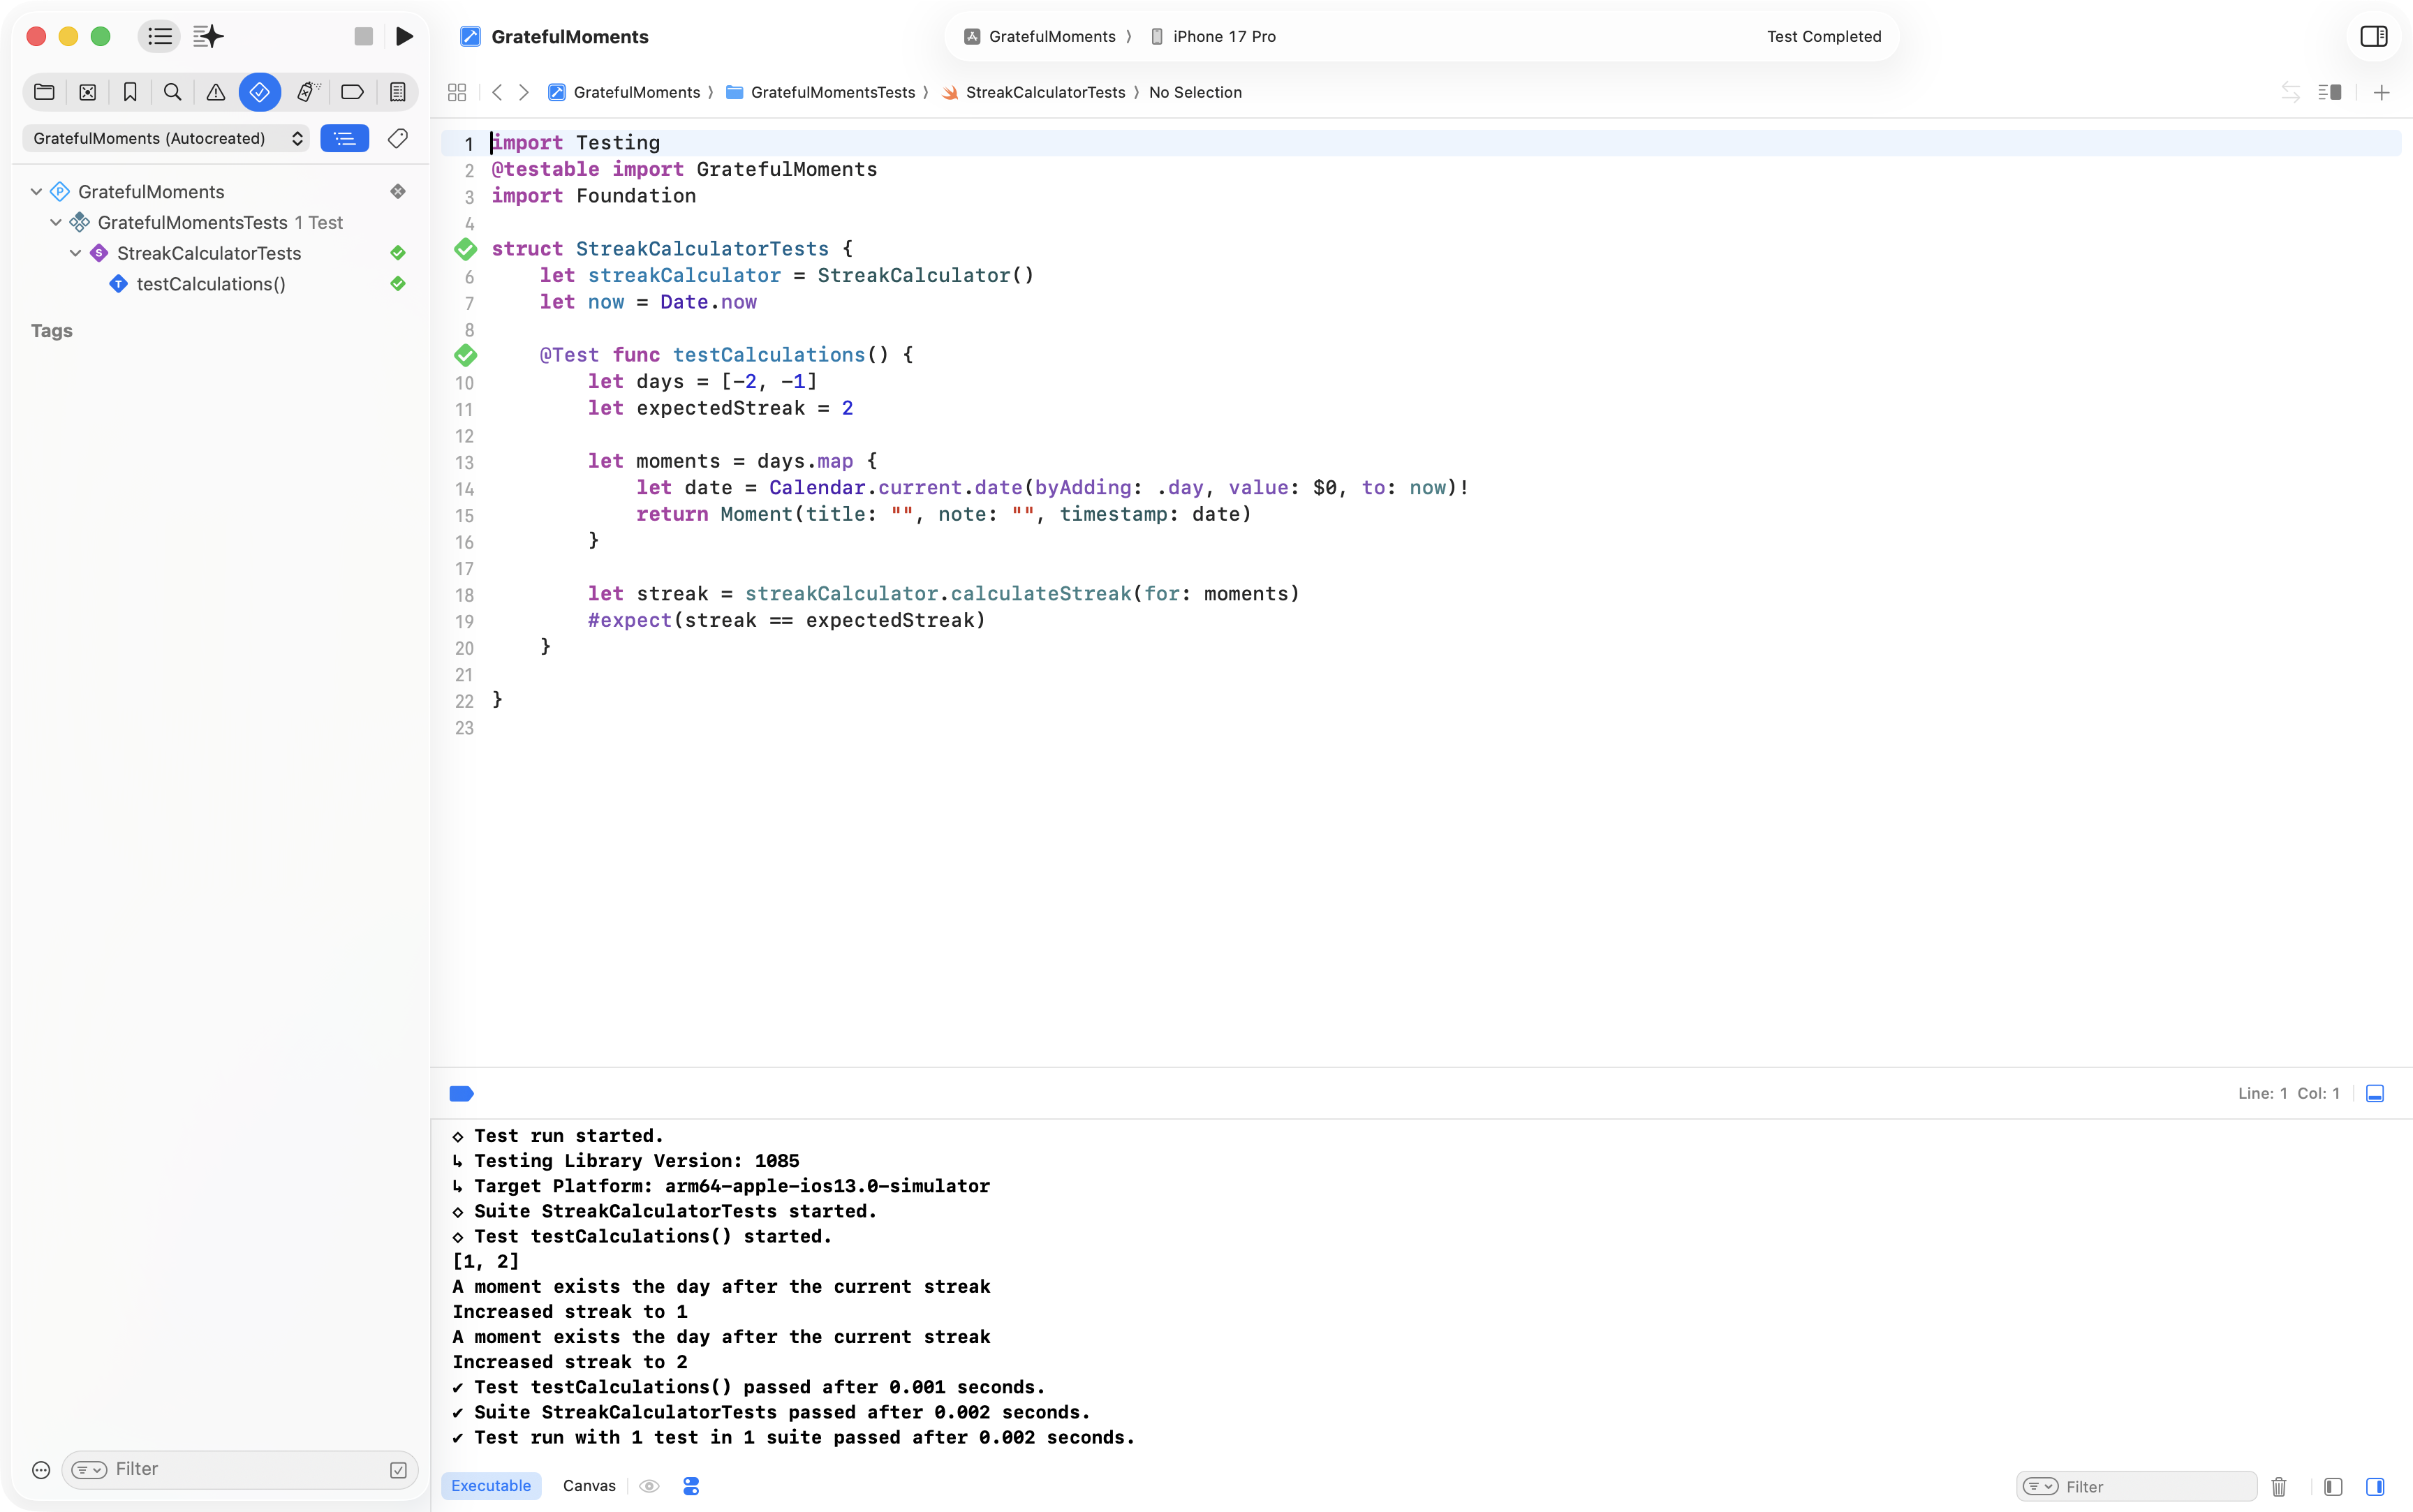Collapse the StreakCalculatorTests suite
The width and height of the screenshot is (2413, 1512).
coord(76,253)
